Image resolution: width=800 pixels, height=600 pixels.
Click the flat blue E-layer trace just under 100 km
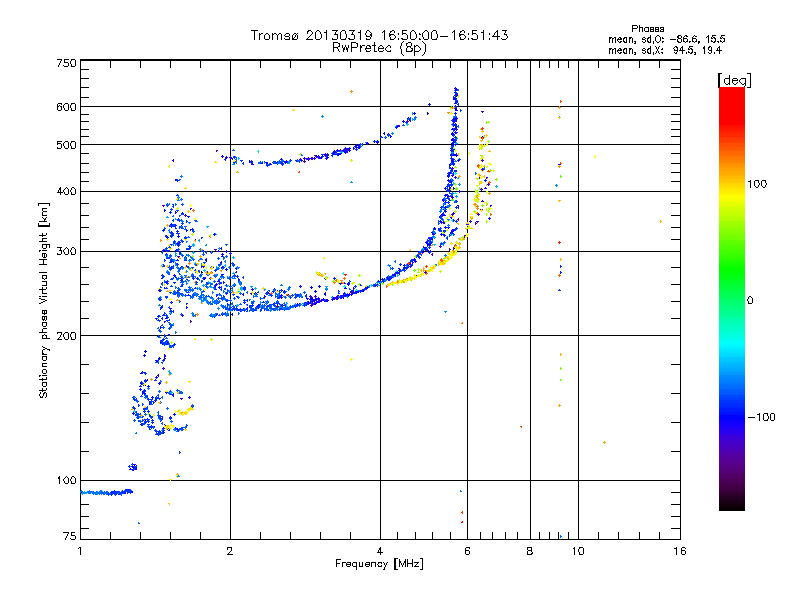point(107,492)
